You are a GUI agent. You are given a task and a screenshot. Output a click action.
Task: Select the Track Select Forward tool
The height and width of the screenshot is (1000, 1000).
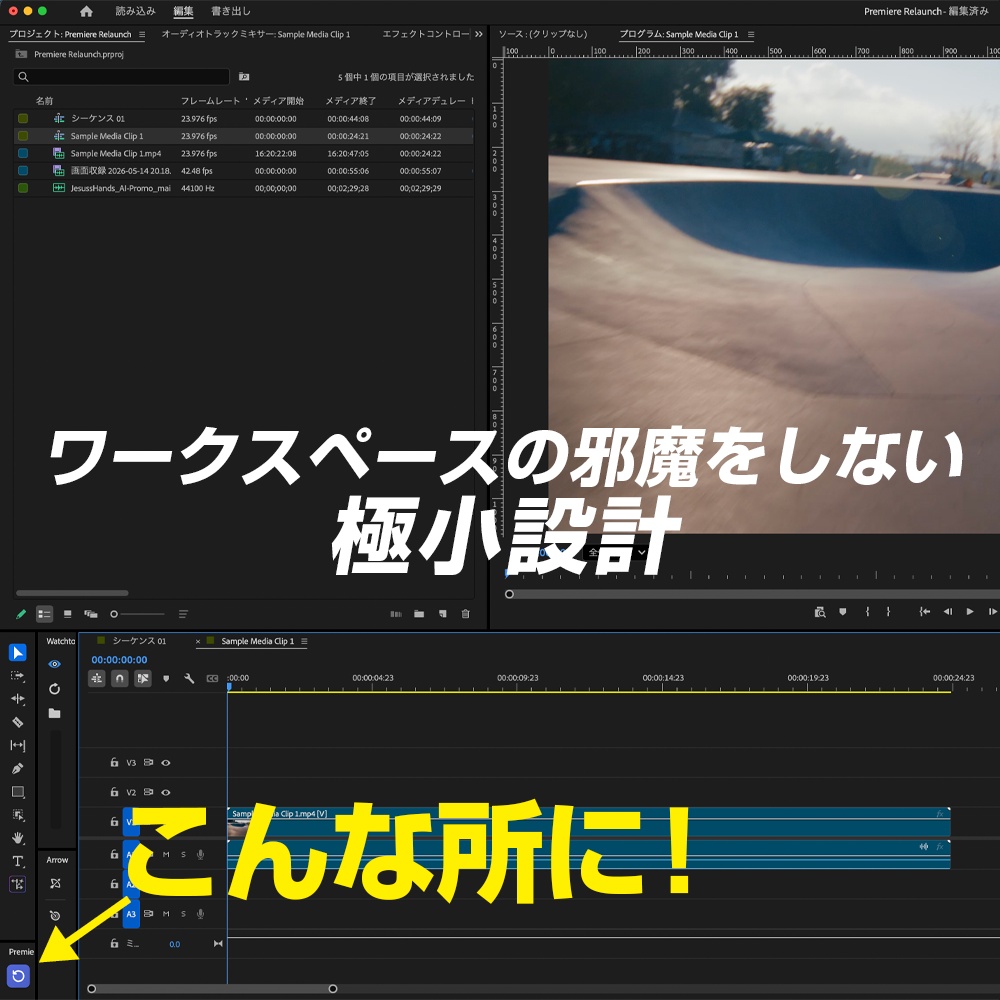point(18,675)
